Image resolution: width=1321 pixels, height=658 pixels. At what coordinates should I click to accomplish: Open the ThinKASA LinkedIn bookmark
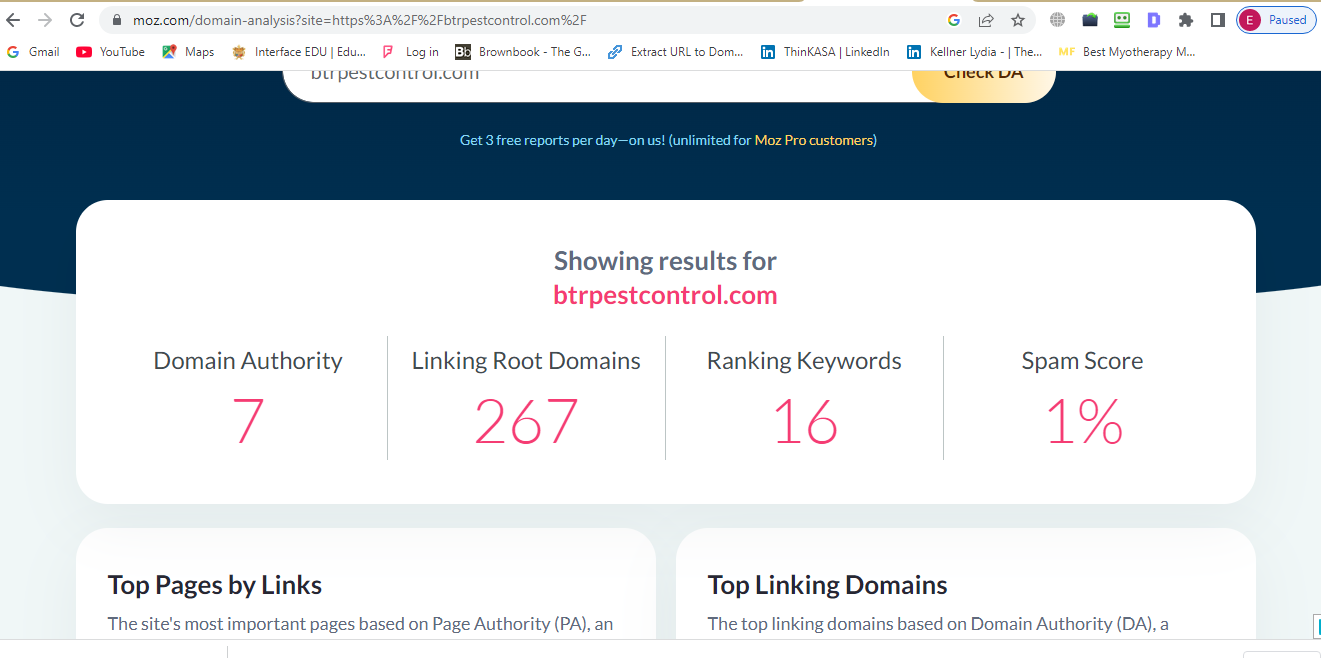tap(825, 52)
